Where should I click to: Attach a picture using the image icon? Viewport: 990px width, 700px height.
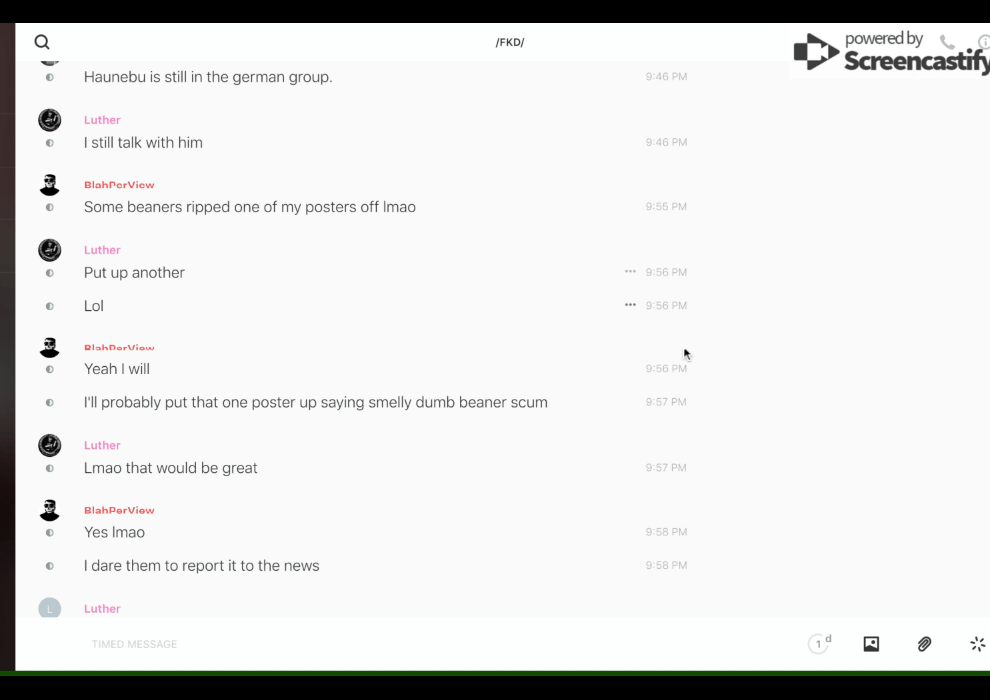point(871,644)
